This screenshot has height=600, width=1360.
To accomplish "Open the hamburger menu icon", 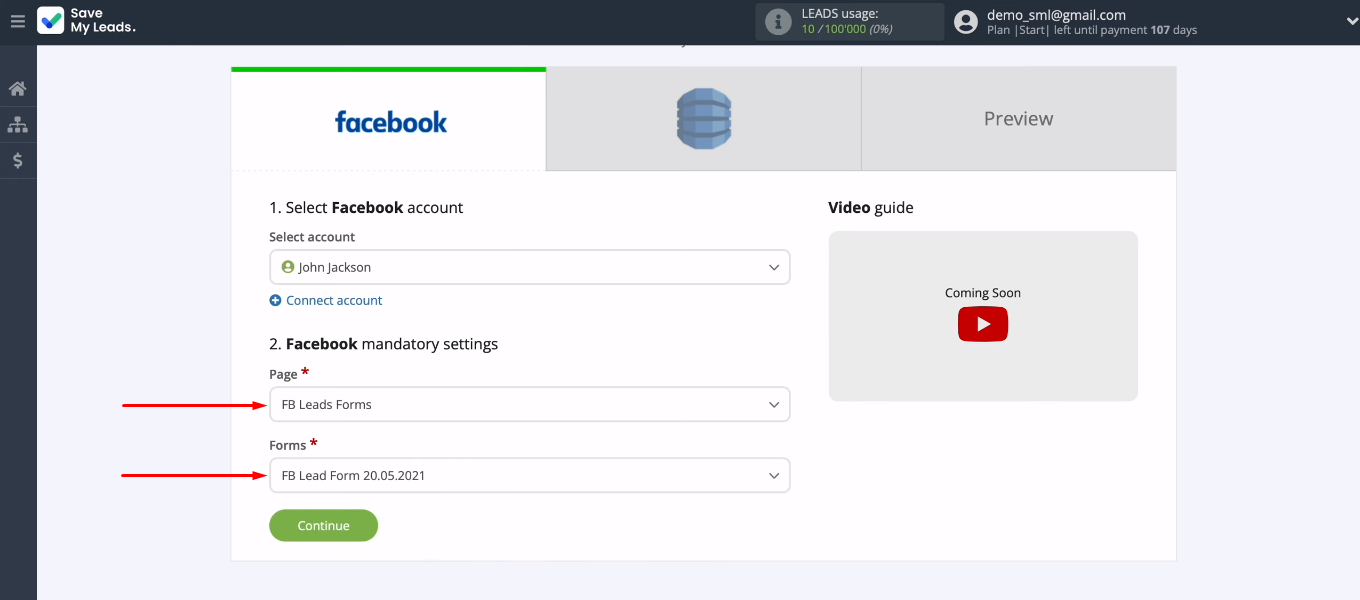I will (18, 21).
